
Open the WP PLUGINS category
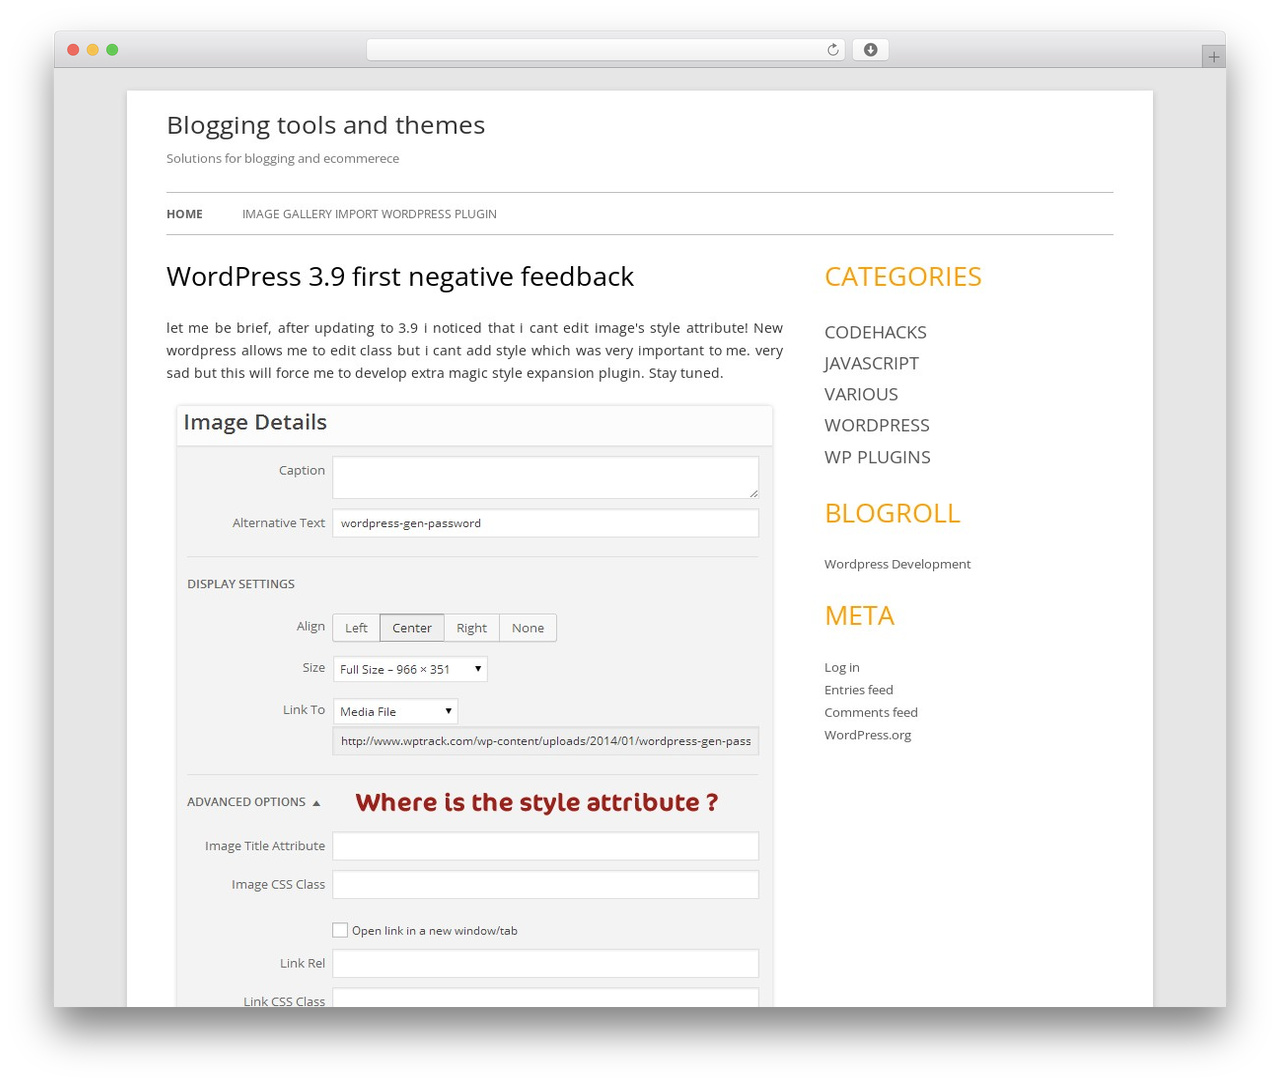[877, 457]
